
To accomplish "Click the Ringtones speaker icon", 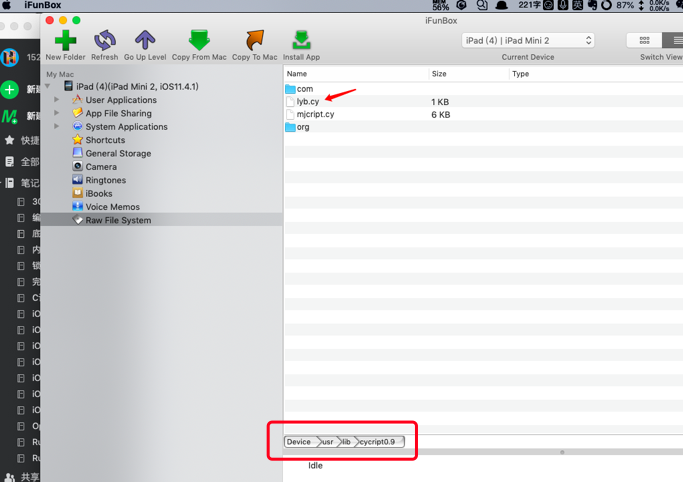I will [78, 180].
